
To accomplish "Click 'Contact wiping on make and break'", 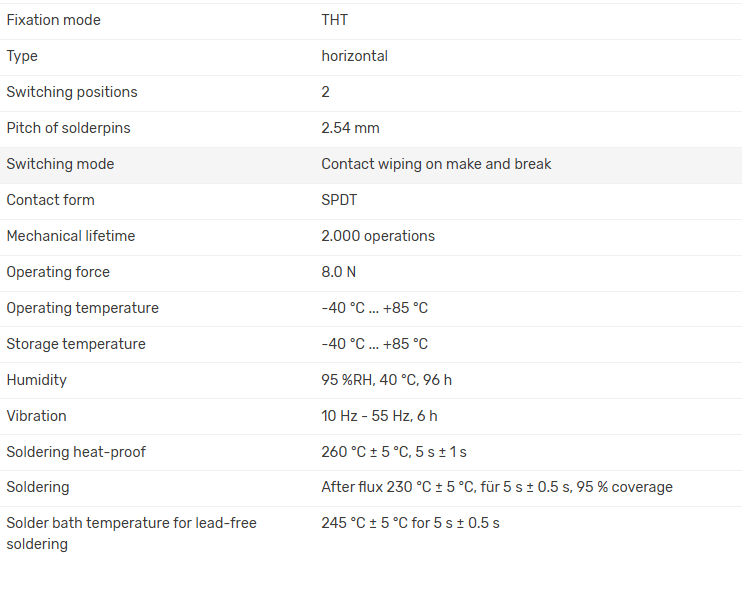I will [436, 164].
